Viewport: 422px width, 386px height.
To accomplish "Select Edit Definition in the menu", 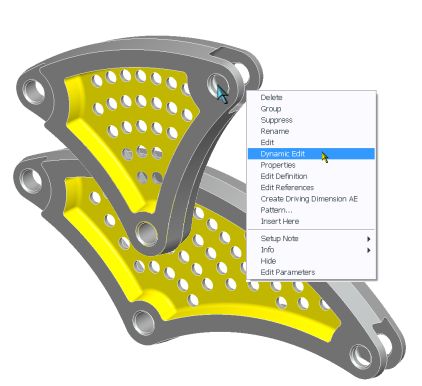I will pos(284,176).
